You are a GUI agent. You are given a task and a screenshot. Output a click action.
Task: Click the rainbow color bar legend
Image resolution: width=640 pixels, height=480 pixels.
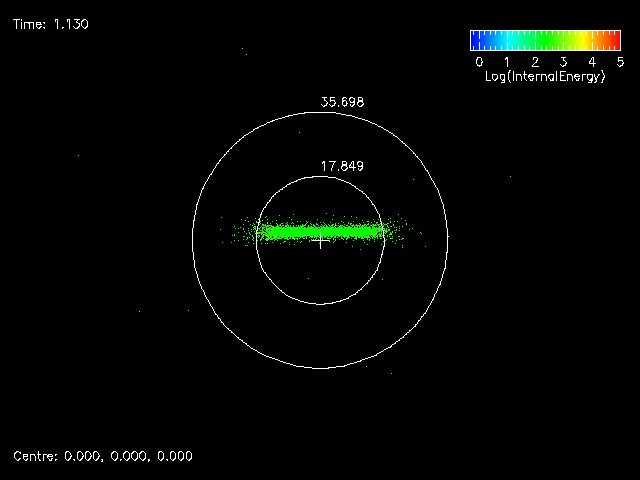coord(545,40)
